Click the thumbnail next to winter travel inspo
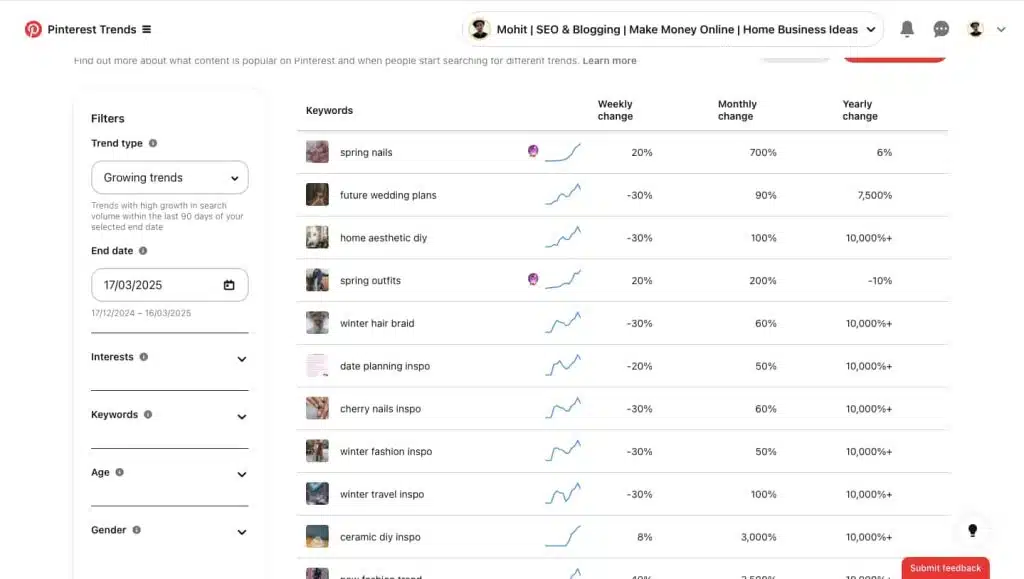The width and height of the screenshot is (1024, 579). pos(317,493)
